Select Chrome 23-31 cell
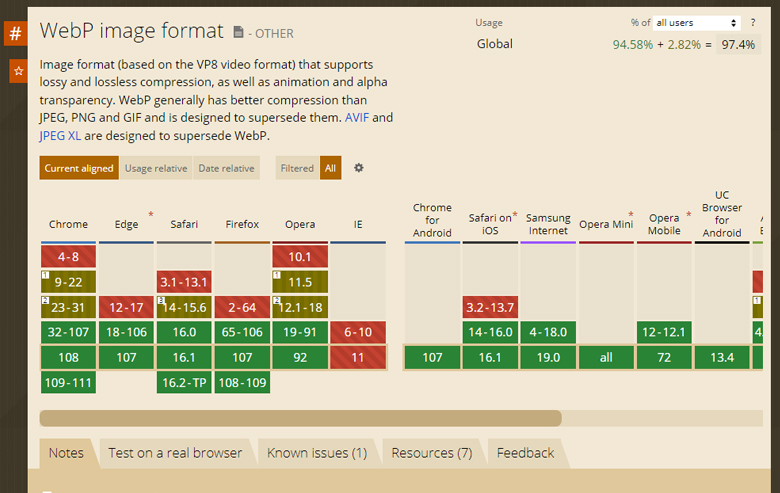Image resolution: width=780 pixels, height=493 pixels. pyautogui.click(x=68, y=307)
